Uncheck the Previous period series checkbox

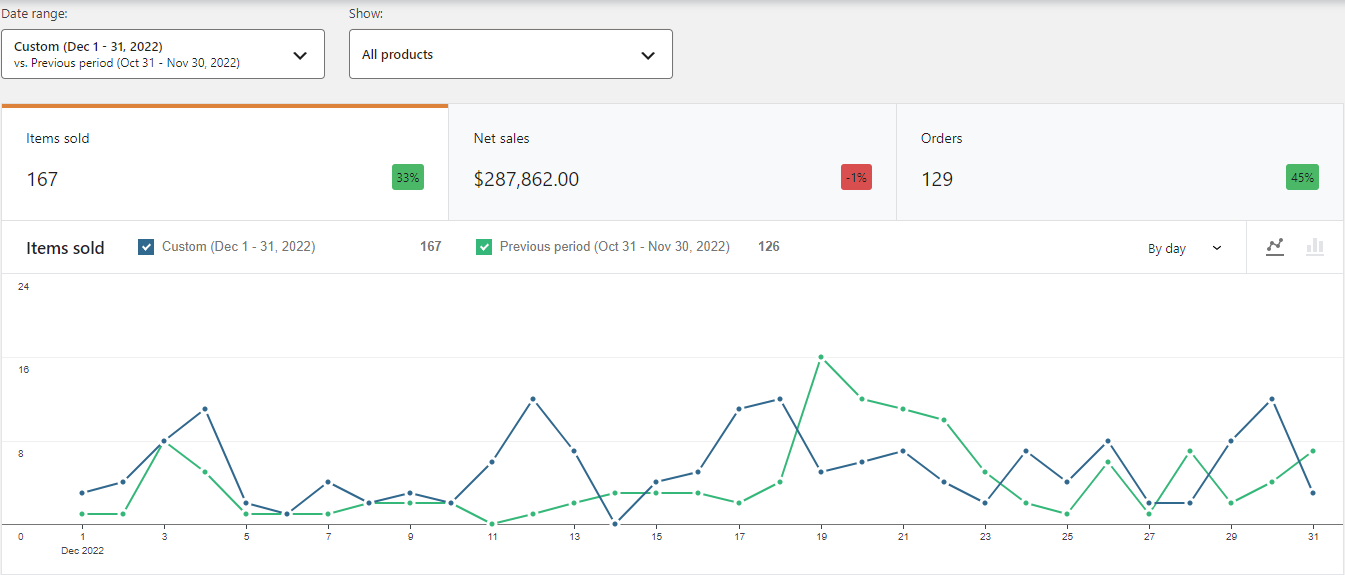coord(484,247)
